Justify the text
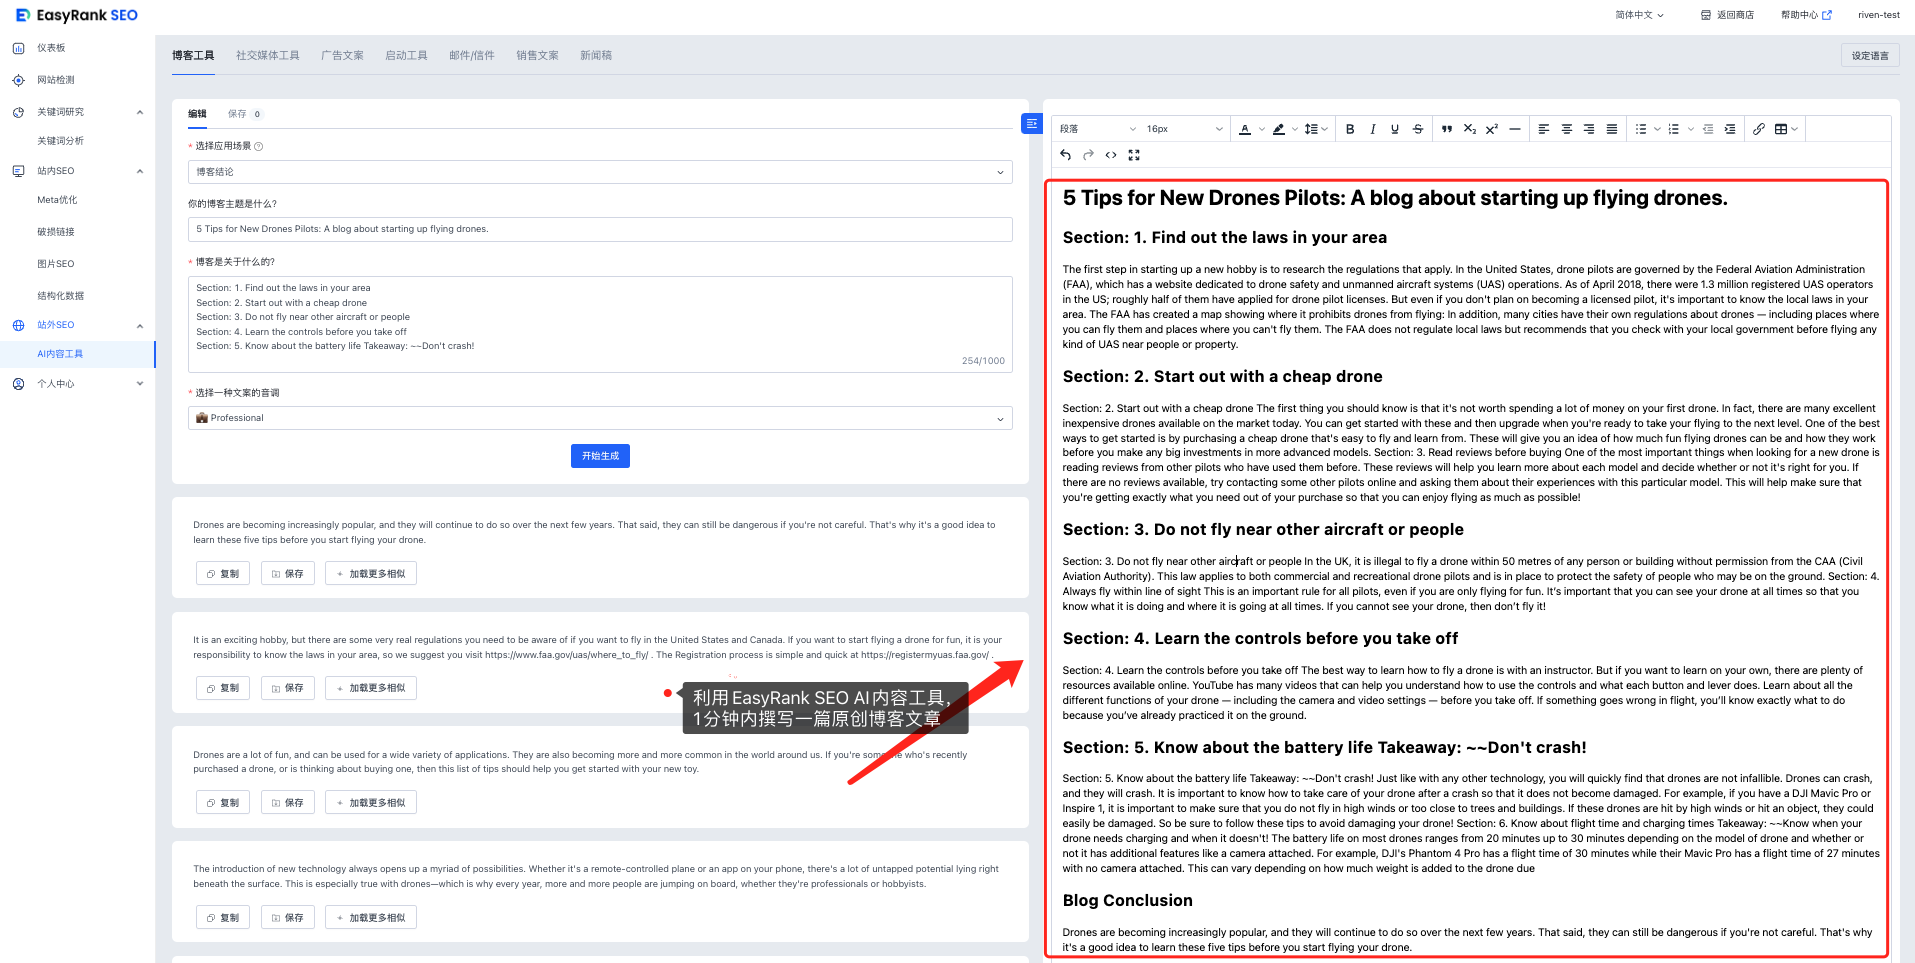The width and height of the screenshot is (1915, 963). coord(1612,129)
